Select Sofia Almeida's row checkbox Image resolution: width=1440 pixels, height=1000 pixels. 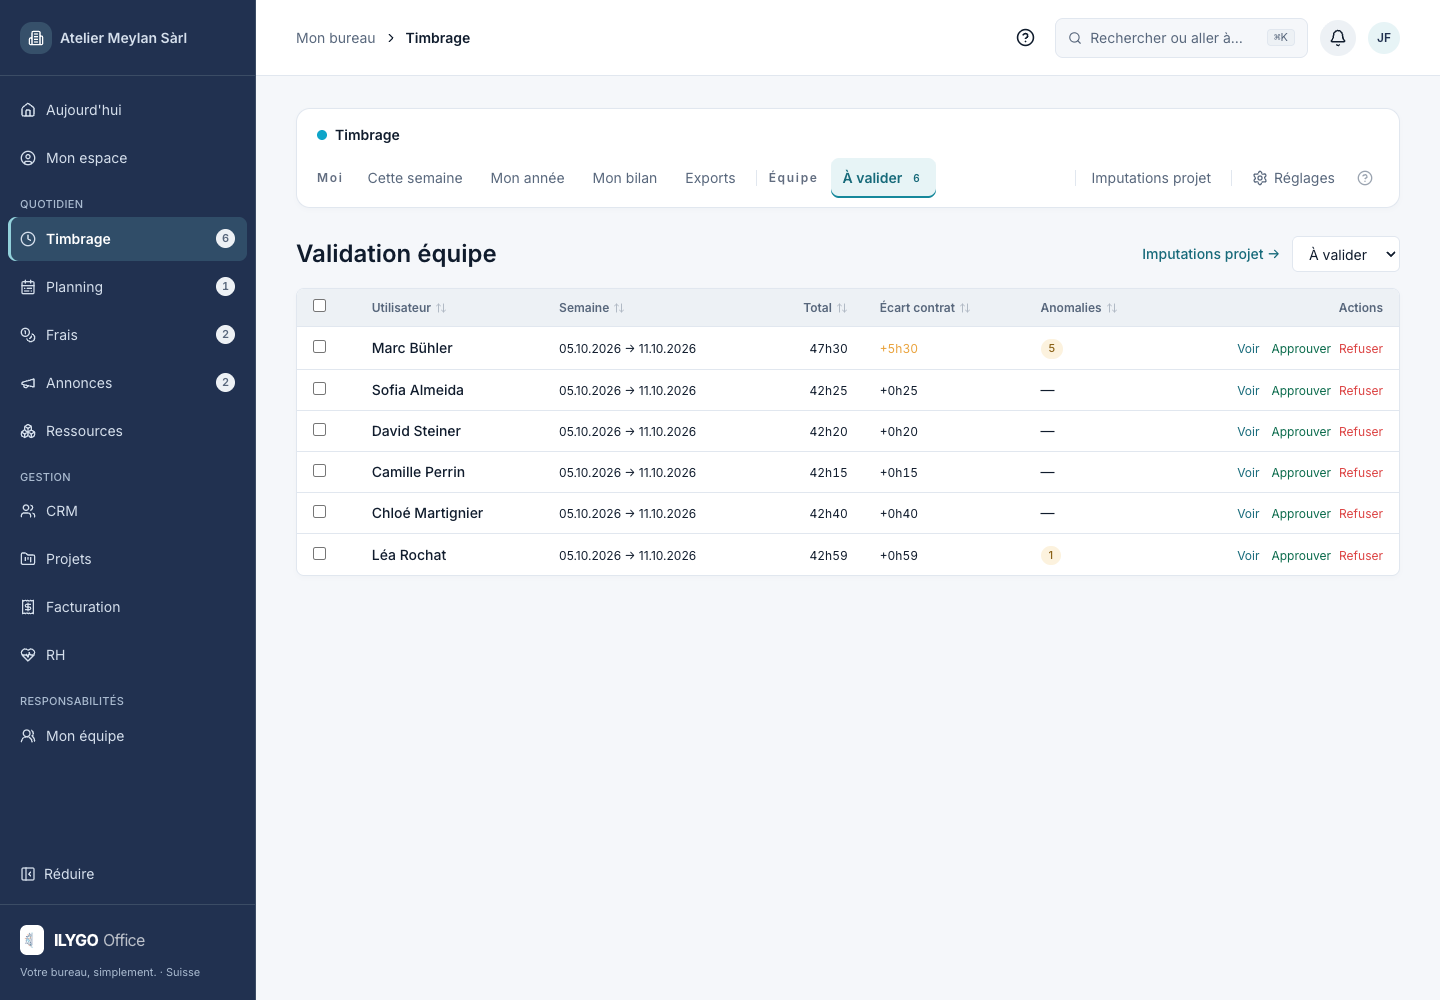[x=320, y=389]
